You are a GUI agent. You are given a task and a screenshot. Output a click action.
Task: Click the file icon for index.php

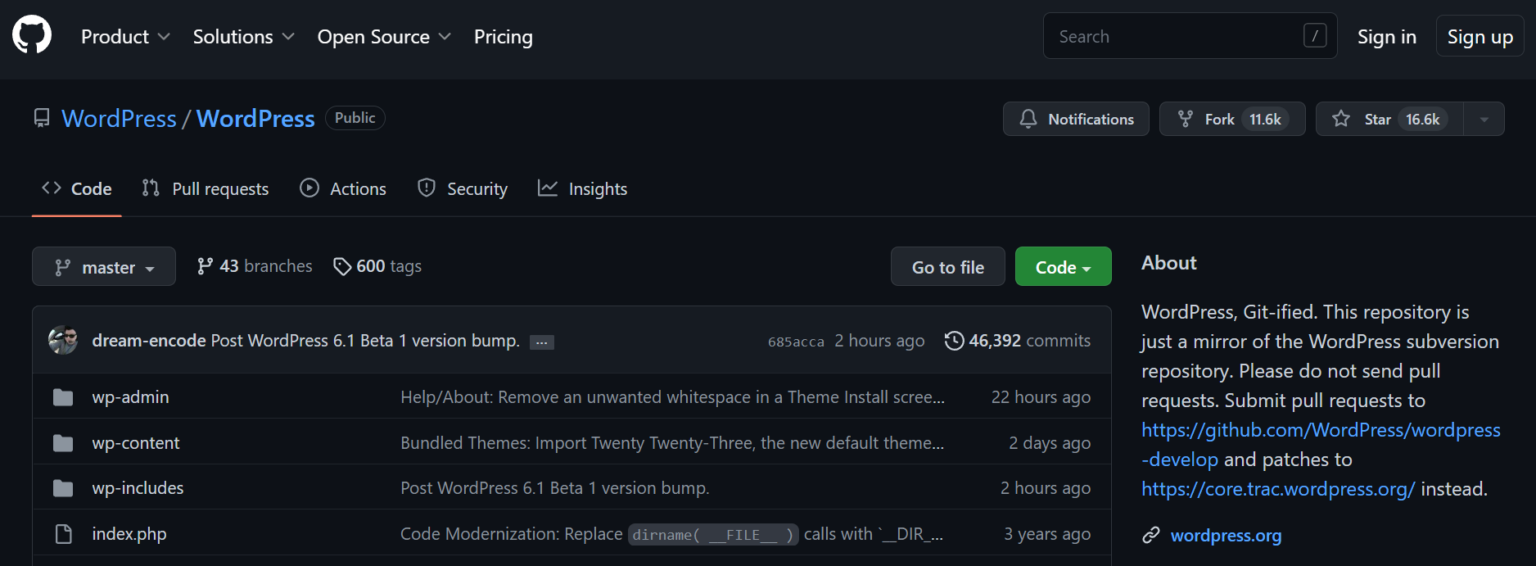tap(63, 534)
